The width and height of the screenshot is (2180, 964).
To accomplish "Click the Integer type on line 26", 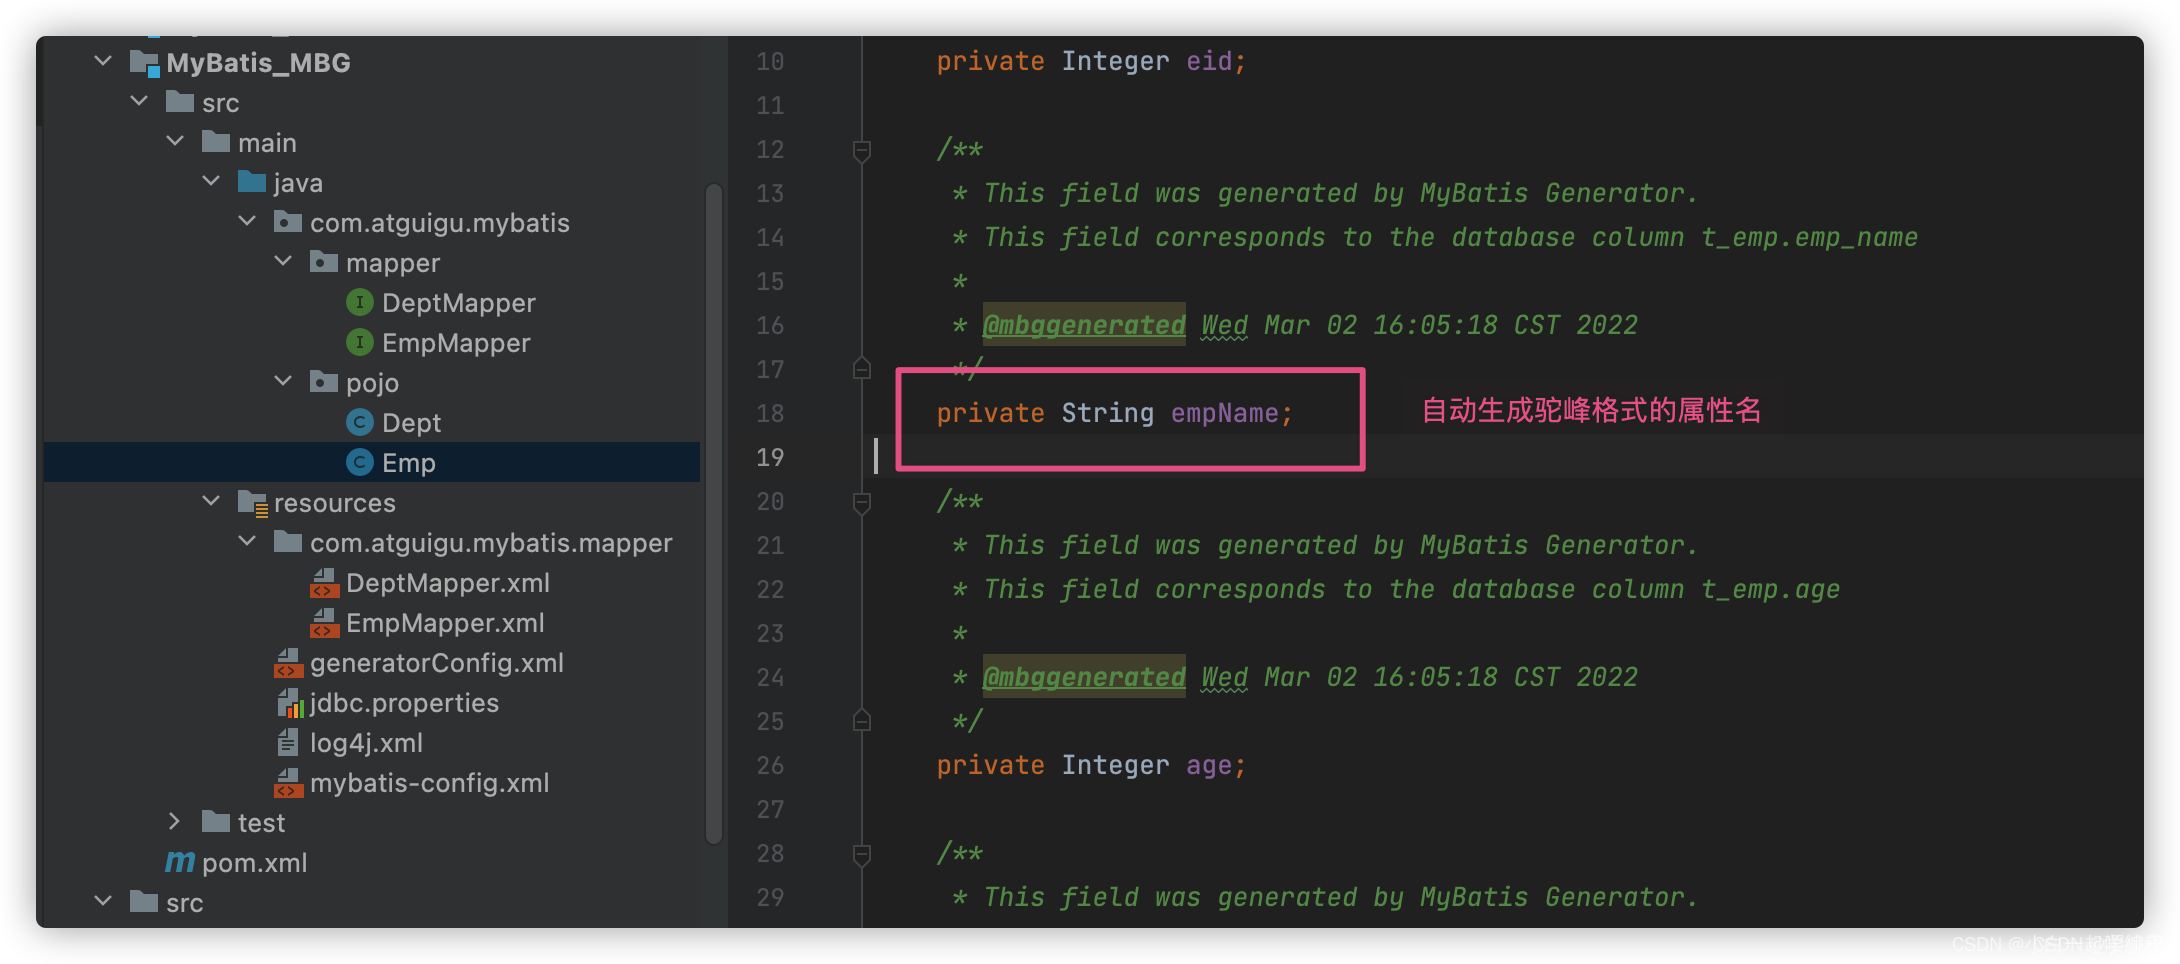I will point(1115,765).
